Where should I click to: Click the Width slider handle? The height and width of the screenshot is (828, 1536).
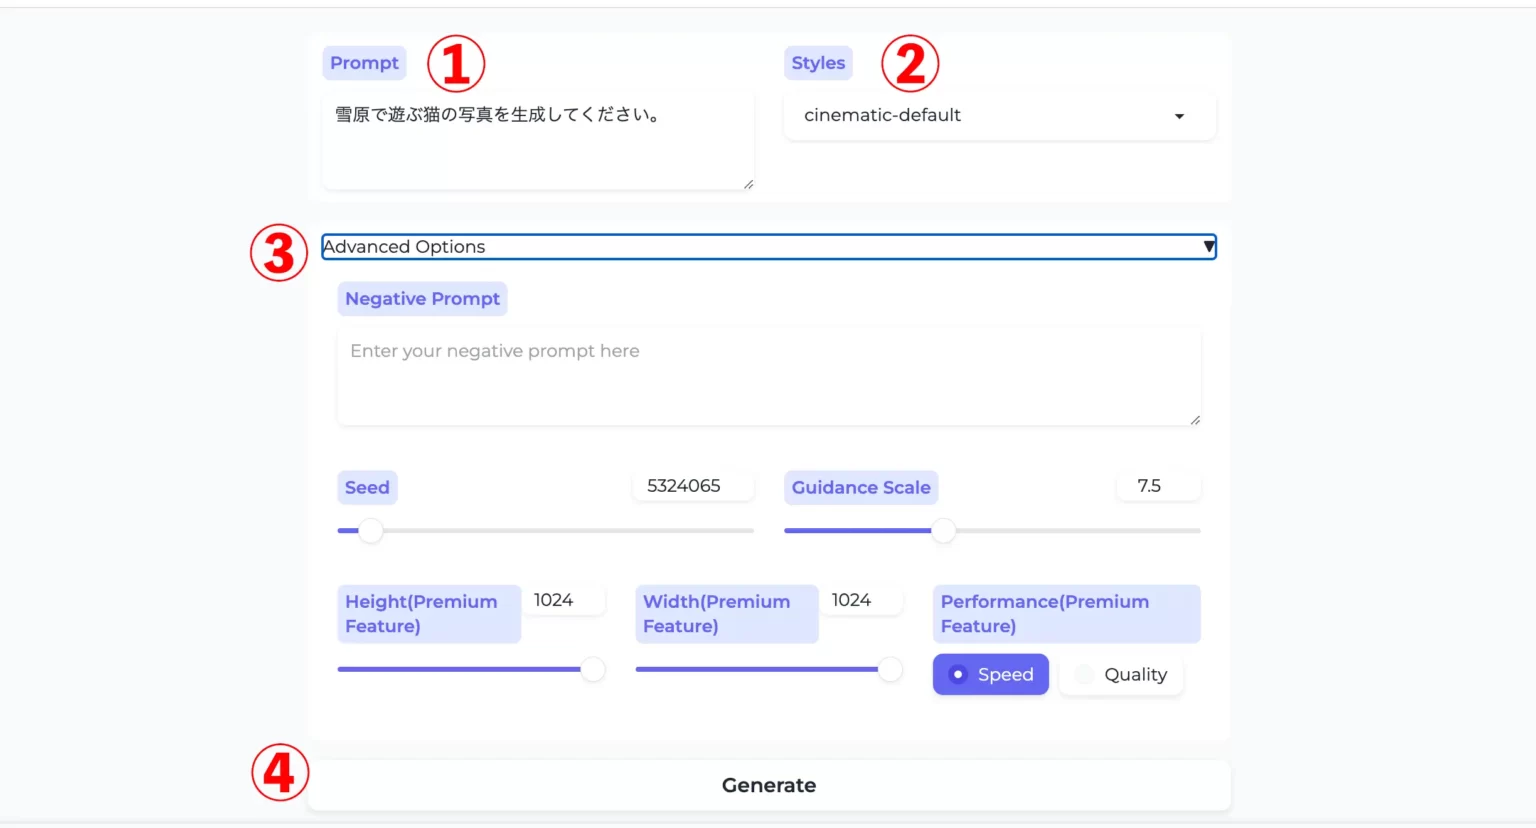pos(890,669)
